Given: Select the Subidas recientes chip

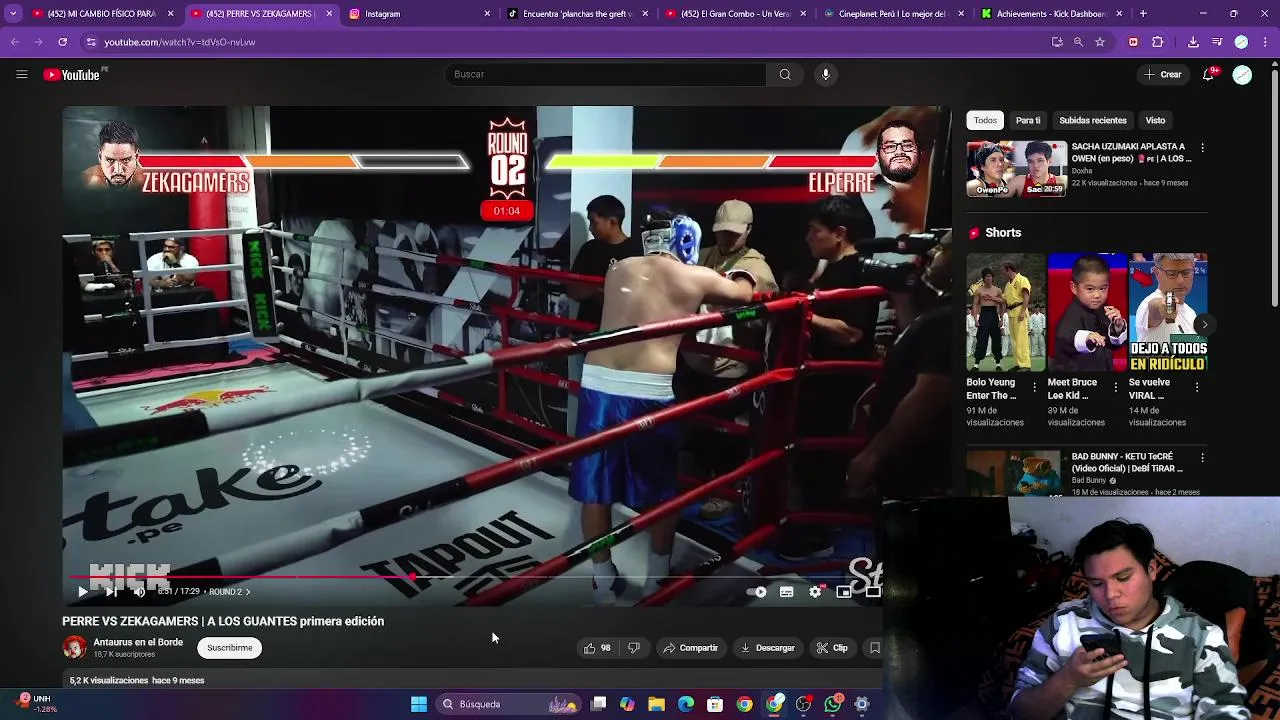Looking at the screenshot, I should click(x=1093, y=120).
